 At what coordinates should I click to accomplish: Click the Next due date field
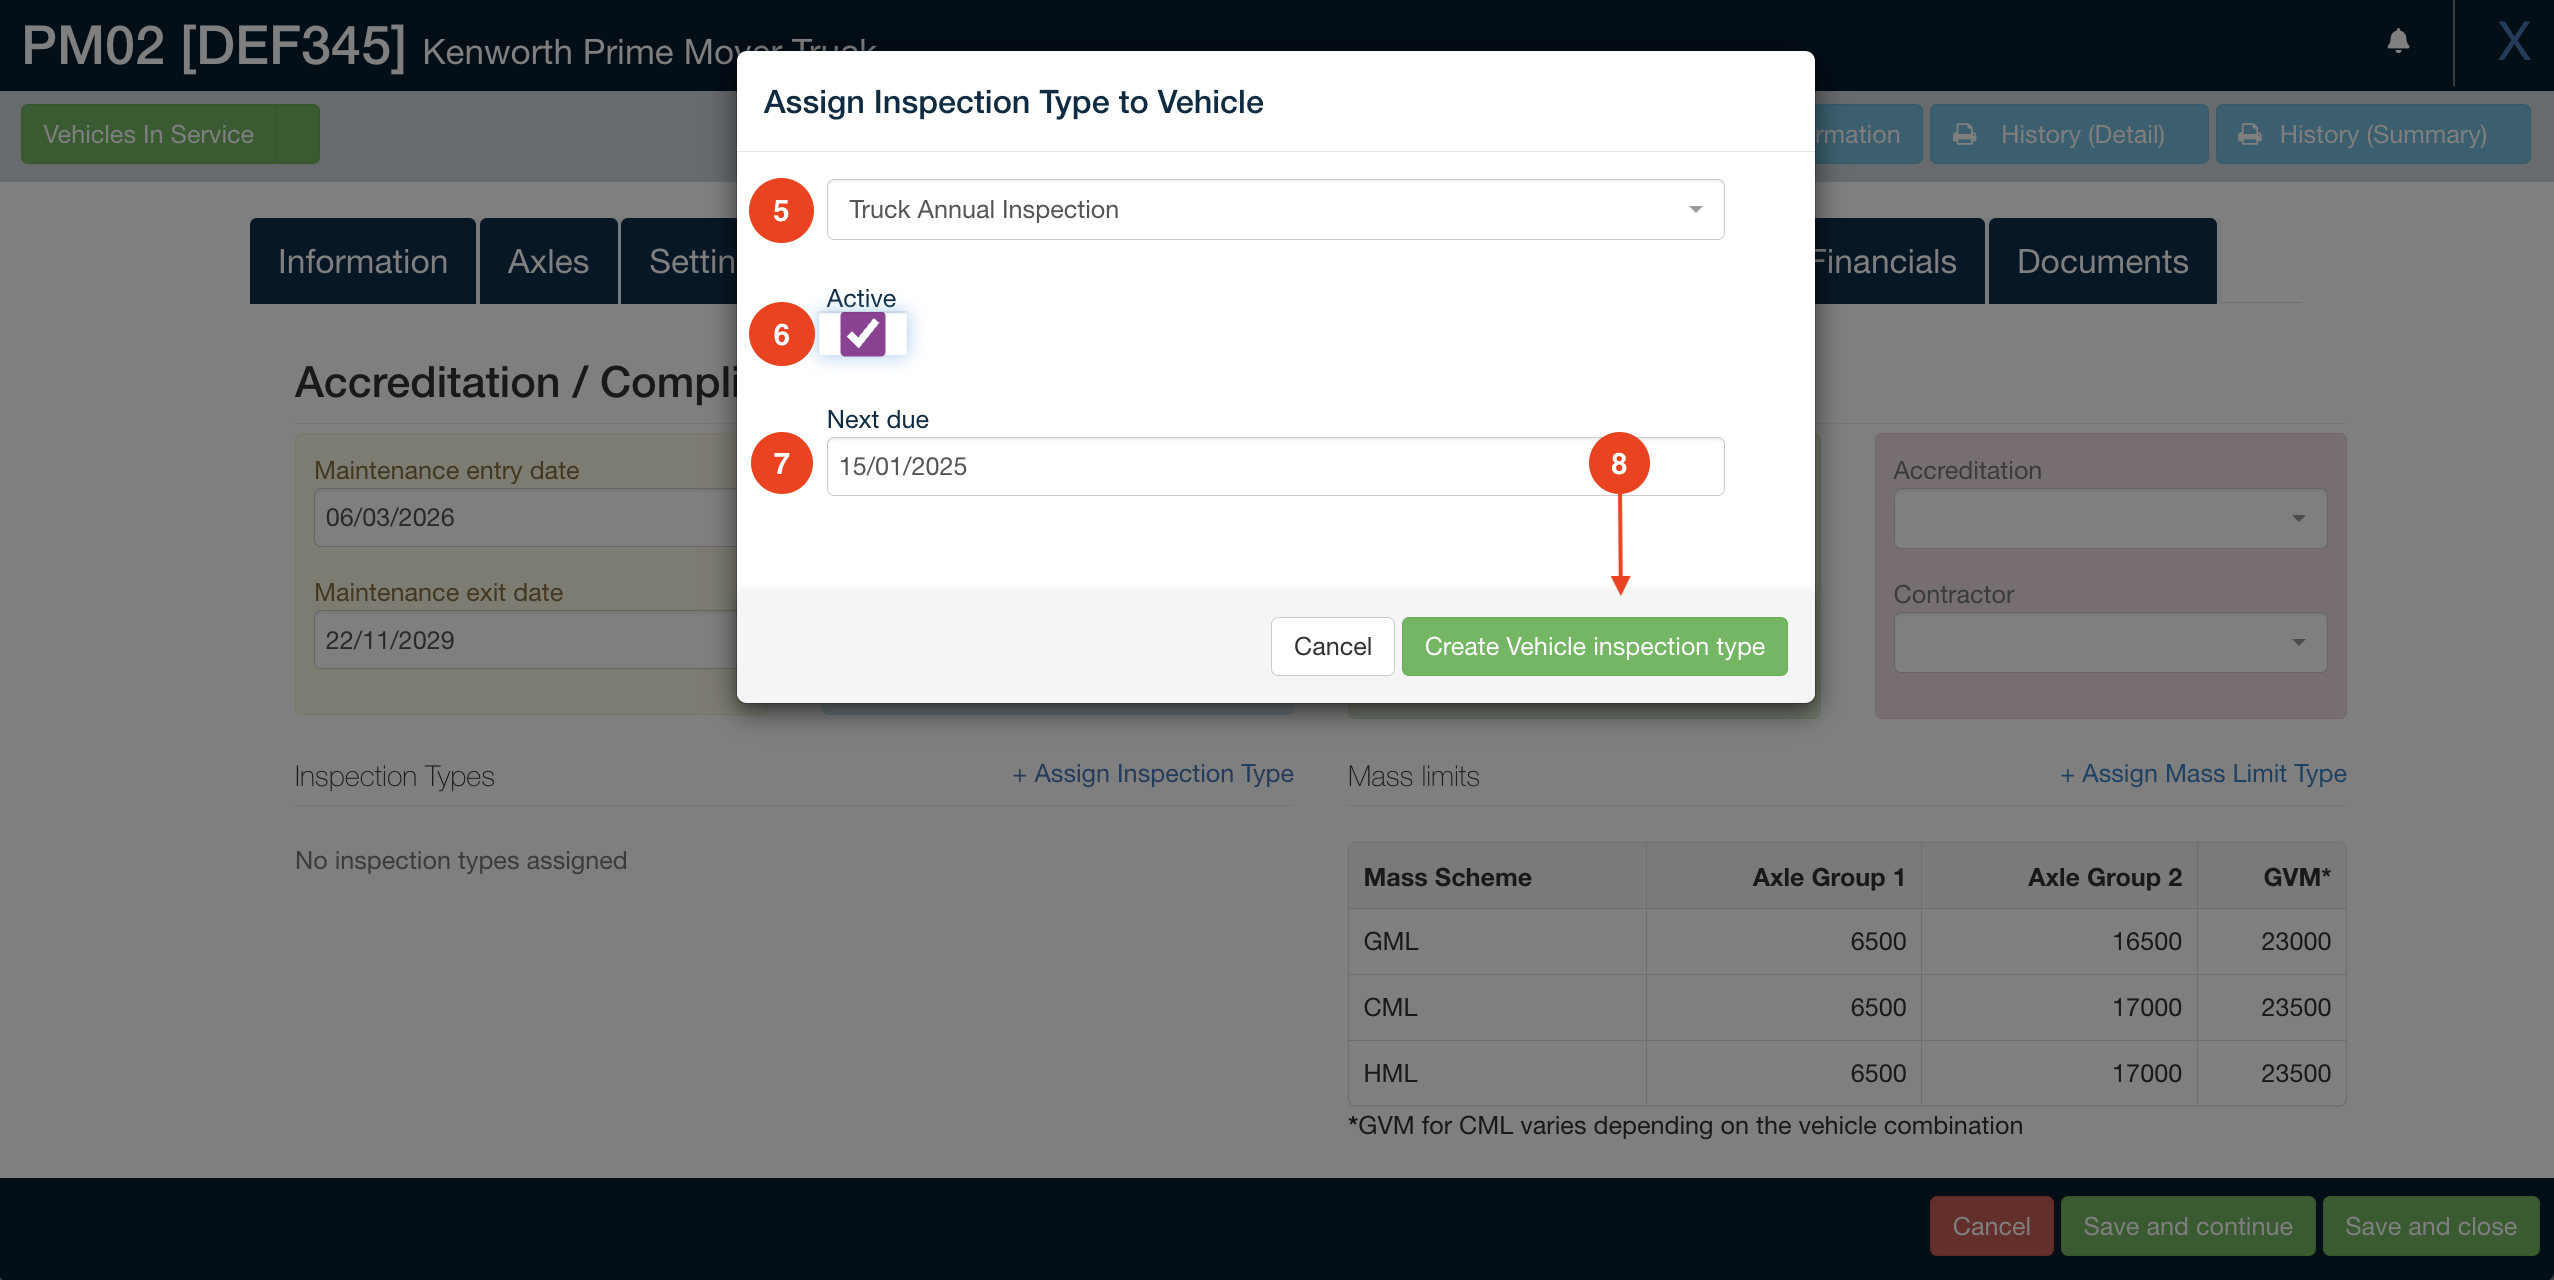tap(1275, 466)
